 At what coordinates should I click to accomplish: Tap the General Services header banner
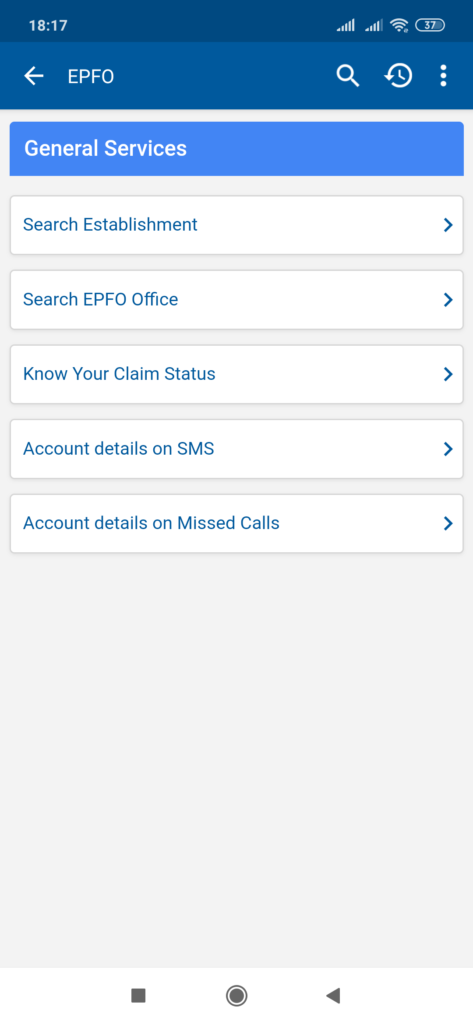pos(236,148)
